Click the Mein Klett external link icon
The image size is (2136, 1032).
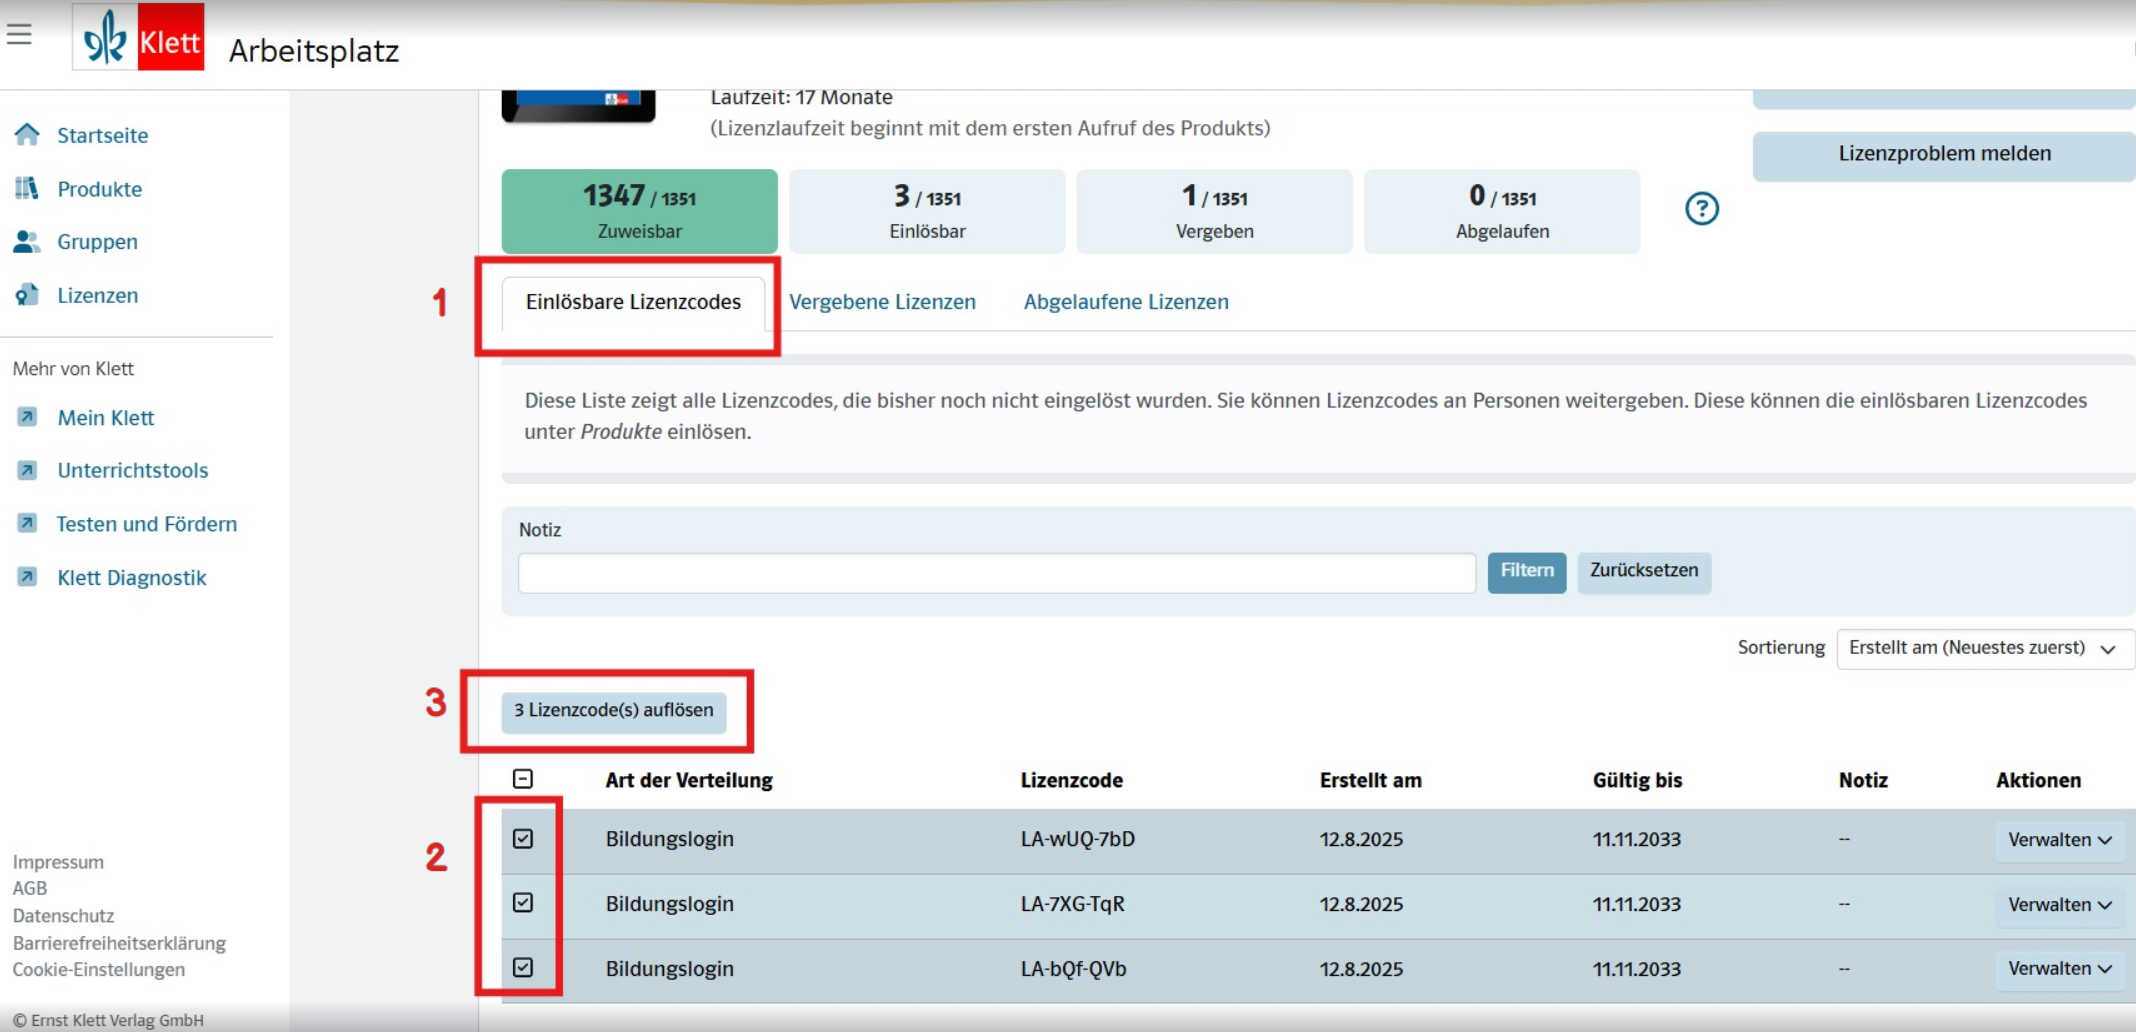pos(28,417)
